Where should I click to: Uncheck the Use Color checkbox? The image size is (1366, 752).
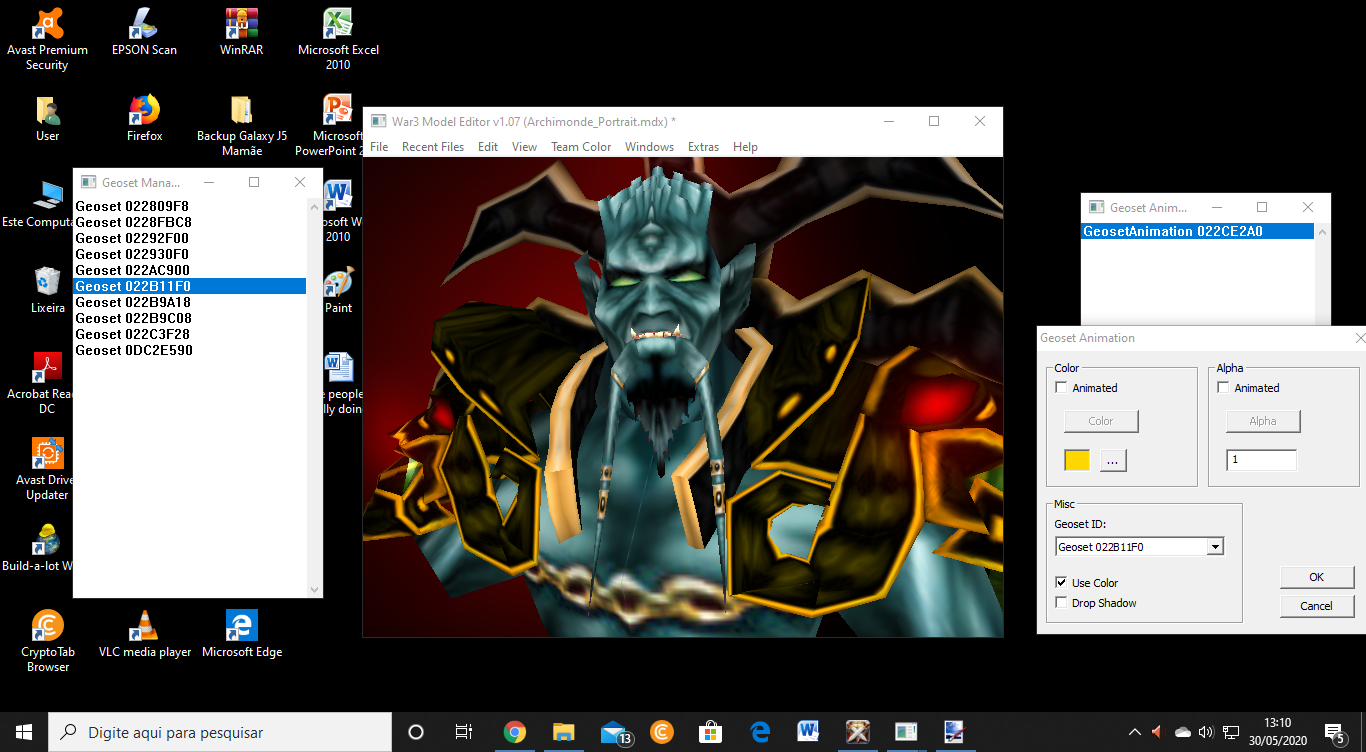1062,583
